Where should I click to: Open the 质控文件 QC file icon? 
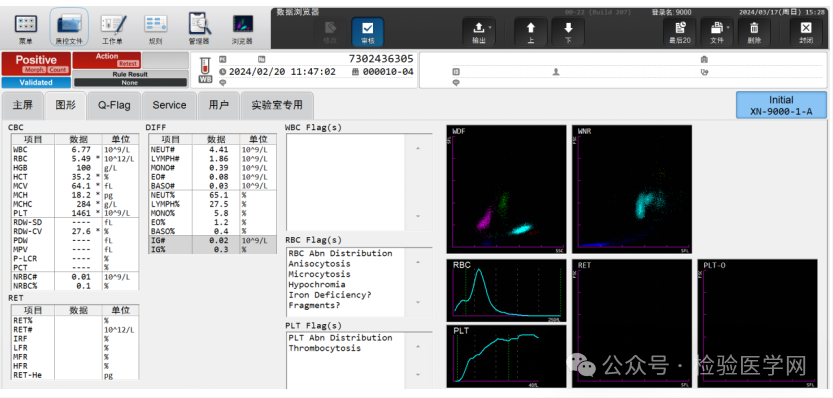[69, 28]
